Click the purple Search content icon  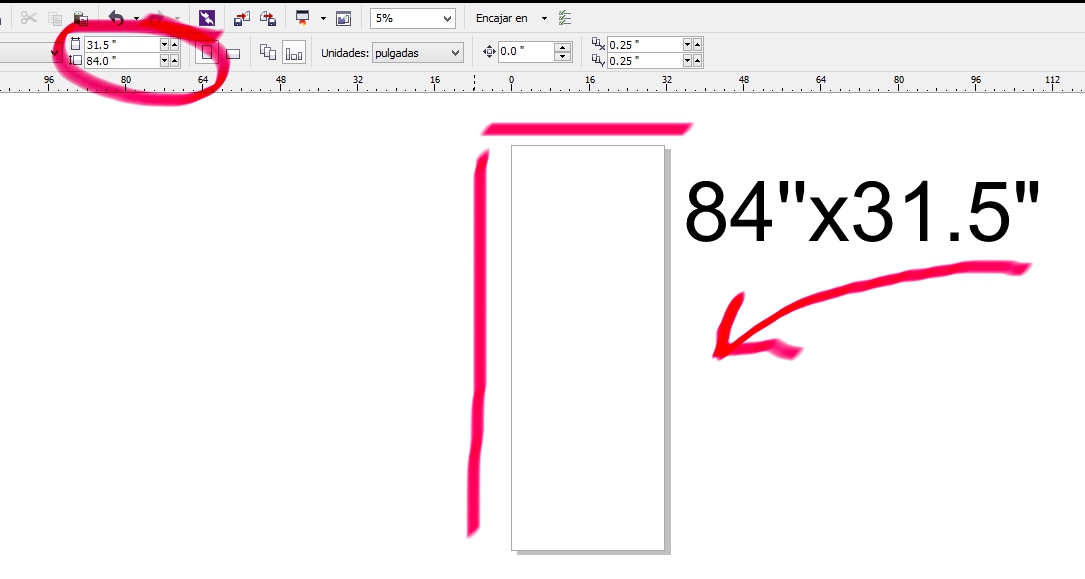click(207, 18)
